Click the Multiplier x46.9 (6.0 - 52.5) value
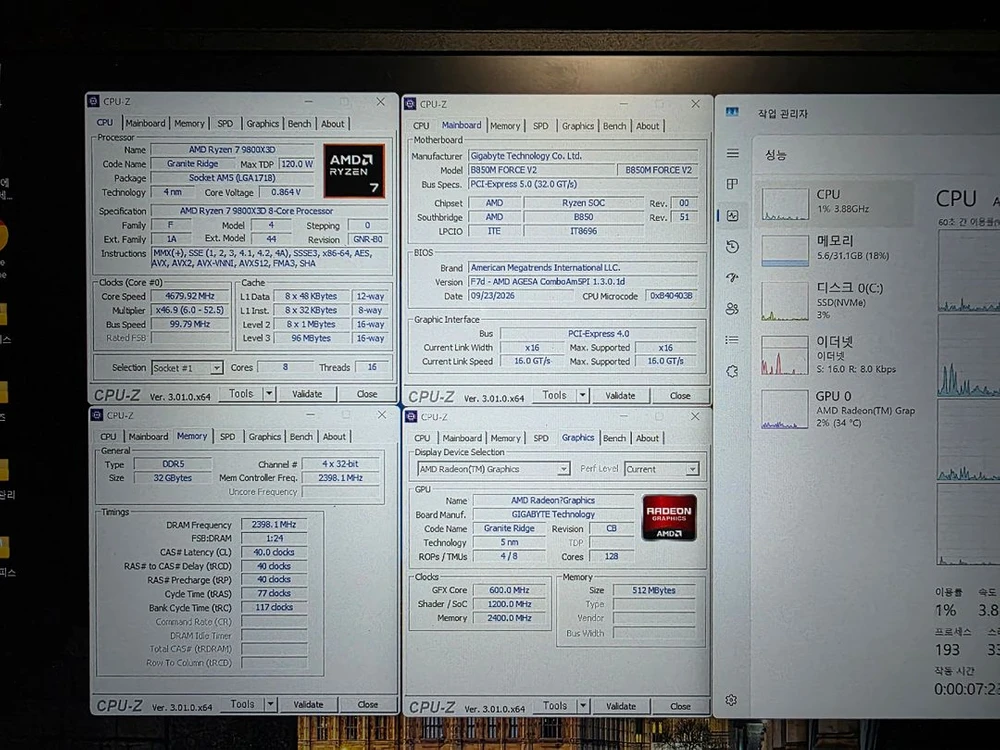This screenshot has width=1000, height=750. coord(189,310)
